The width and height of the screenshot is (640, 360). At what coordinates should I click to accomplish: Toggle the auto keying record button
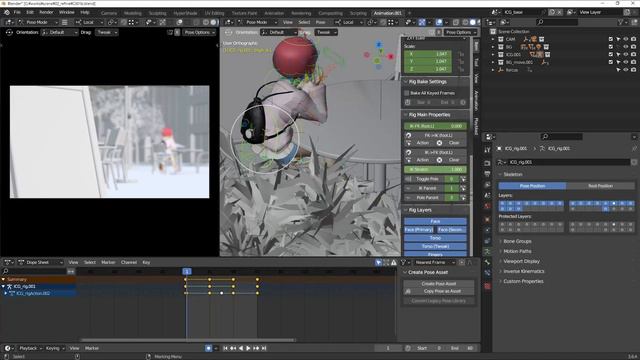point(209,348)
